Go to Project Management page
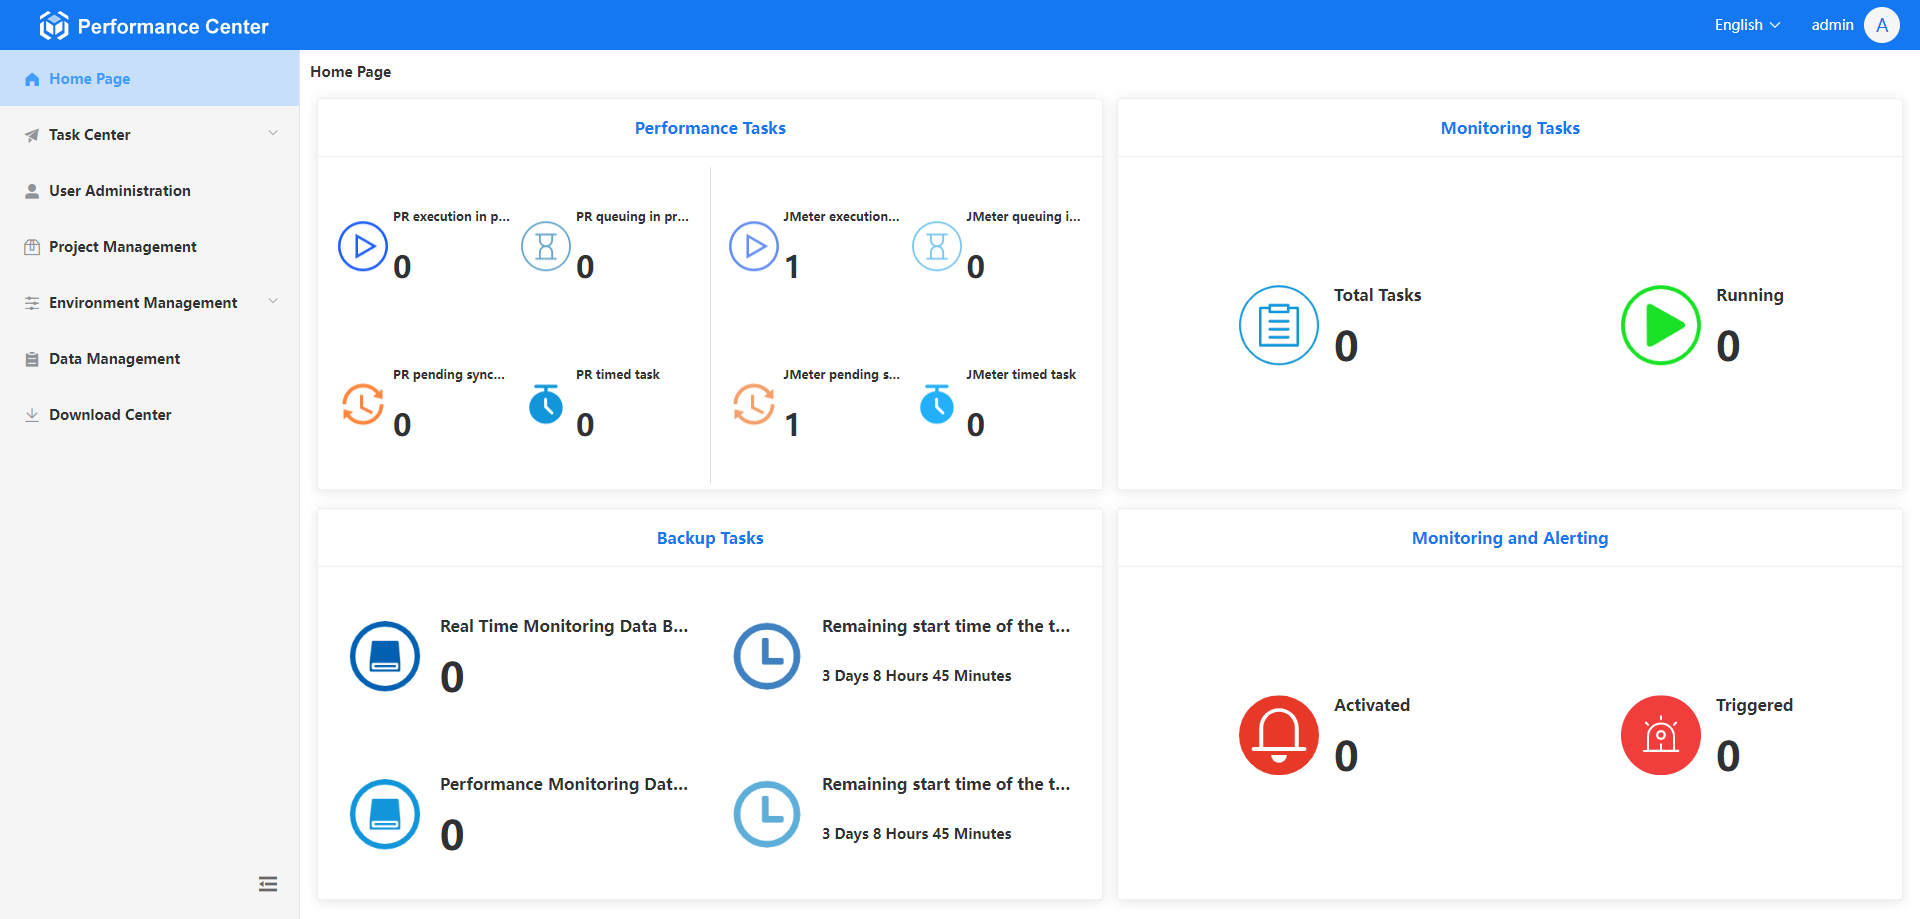The height and width of the screenshot is (919, 1920). pyautogui.click(x=123, y=247)
